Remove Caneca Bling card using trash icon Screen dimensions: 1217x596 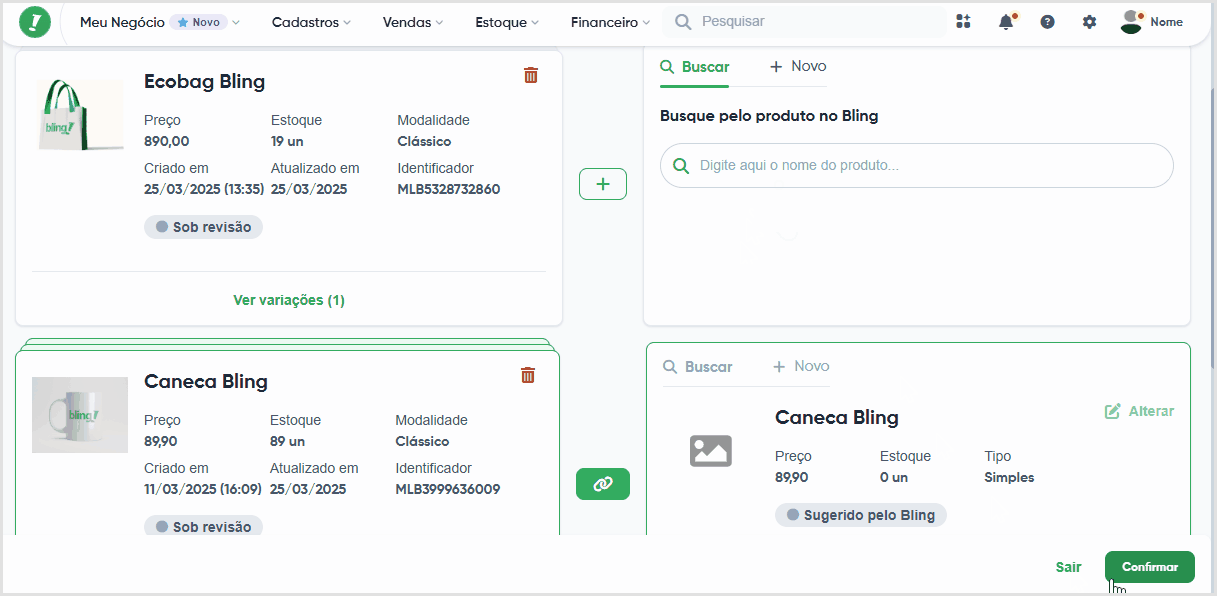[528, 375]
